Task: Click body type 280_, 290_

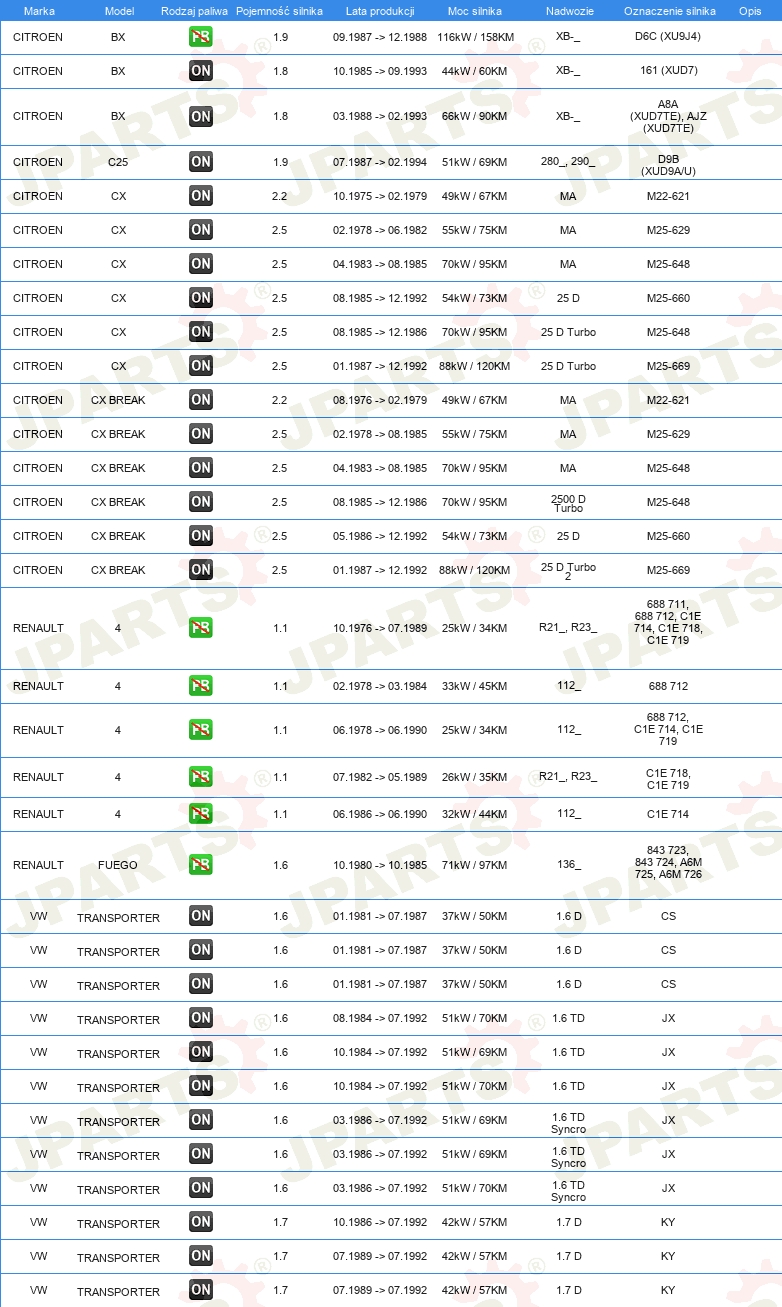Action: click(x=568, y=162)
